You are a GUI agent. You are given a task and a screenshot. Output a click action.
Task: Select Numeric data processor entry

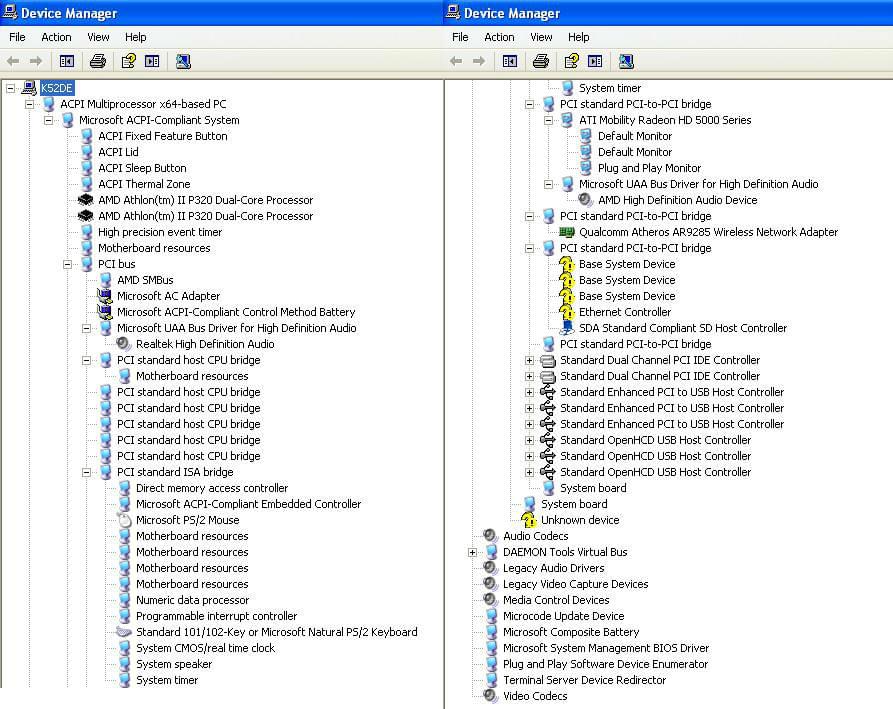192,600
